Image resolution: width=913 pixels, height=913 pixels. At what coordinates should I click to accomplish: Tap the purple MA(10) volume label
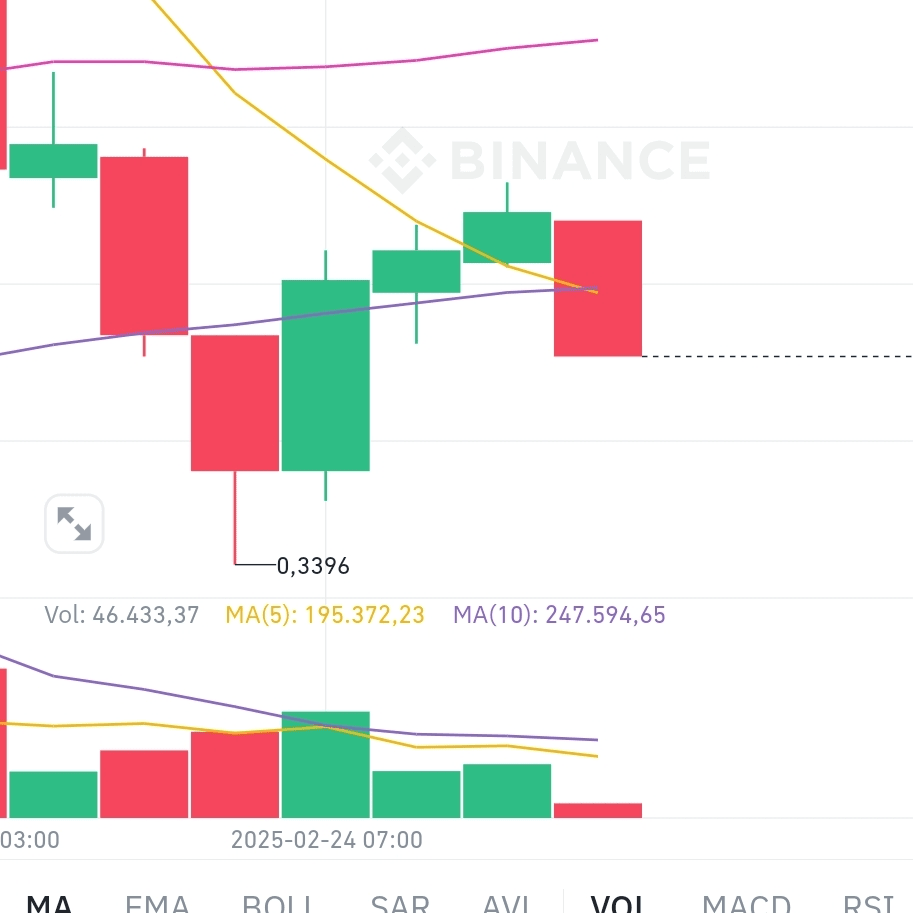click(559, 615)
